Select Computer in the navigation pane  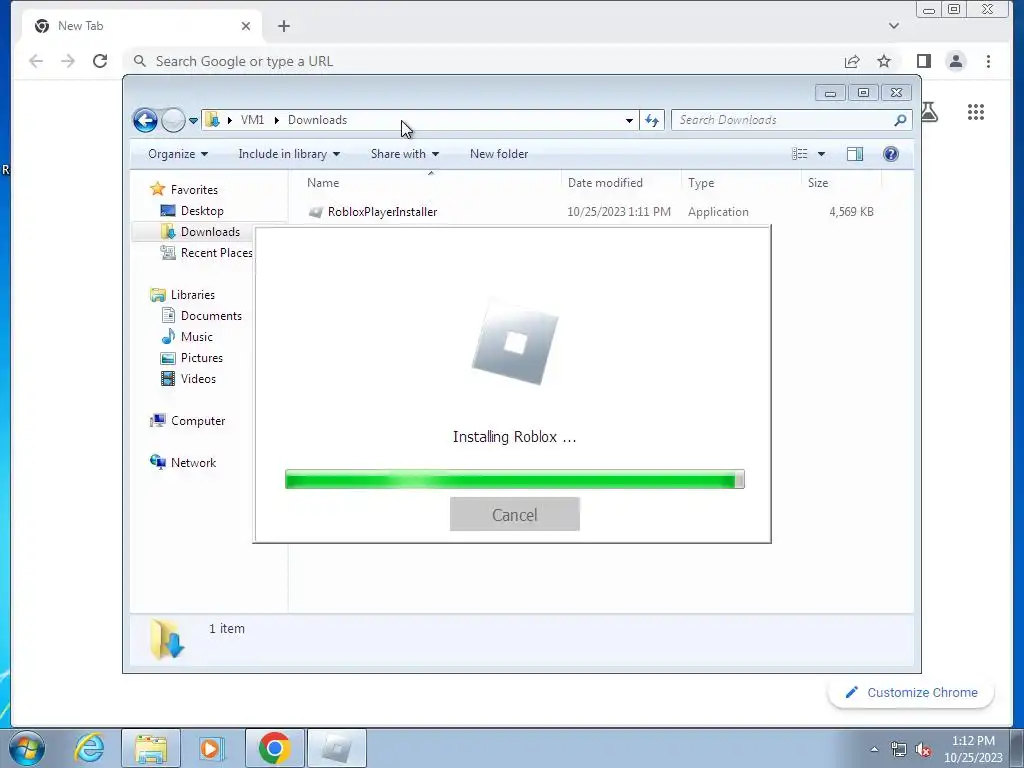(198, 421)
